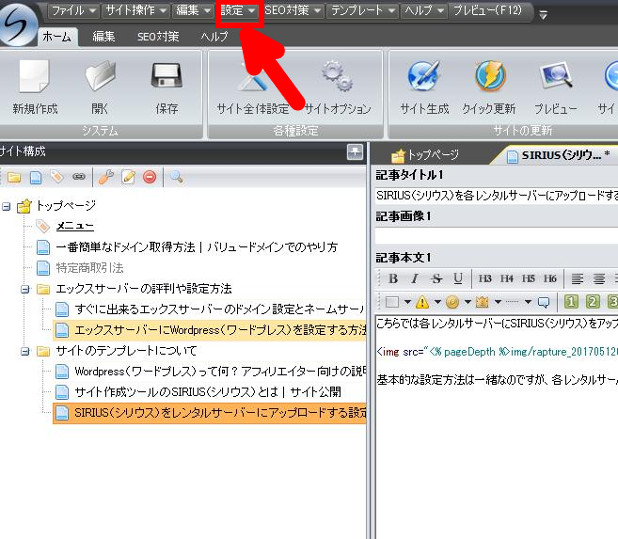The image size is (618, 539).
Task: Add a category with the folder icon in the site tree toolbar
Action: tap(14, 177)
